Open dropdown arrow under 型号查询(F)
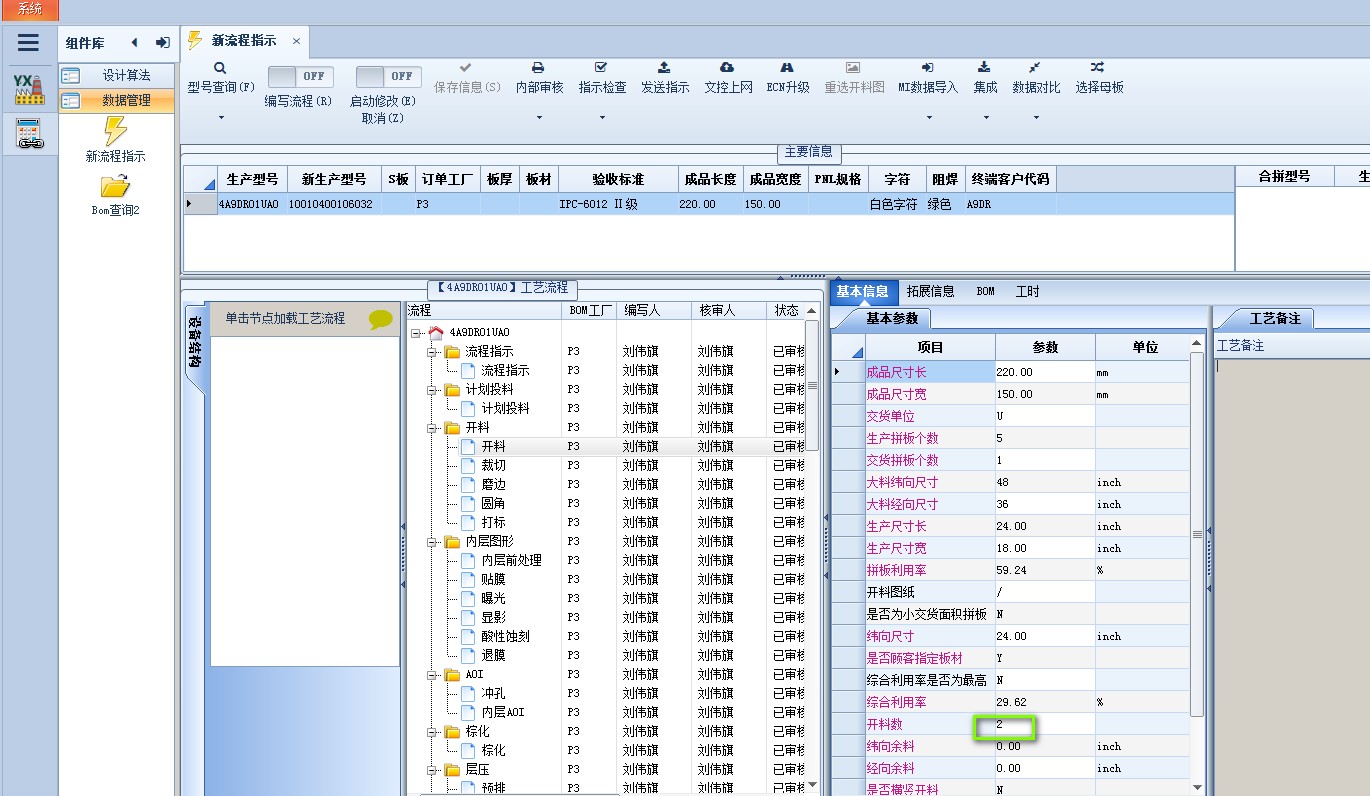 pyautogui.click(x=221, y=118)
